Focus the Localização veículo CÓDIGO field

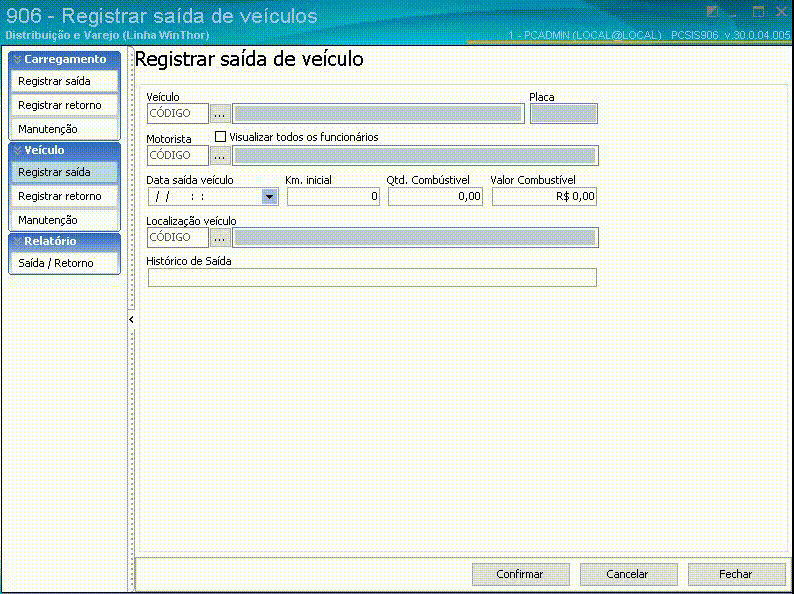pyautogui.click(x=178, y=237)
